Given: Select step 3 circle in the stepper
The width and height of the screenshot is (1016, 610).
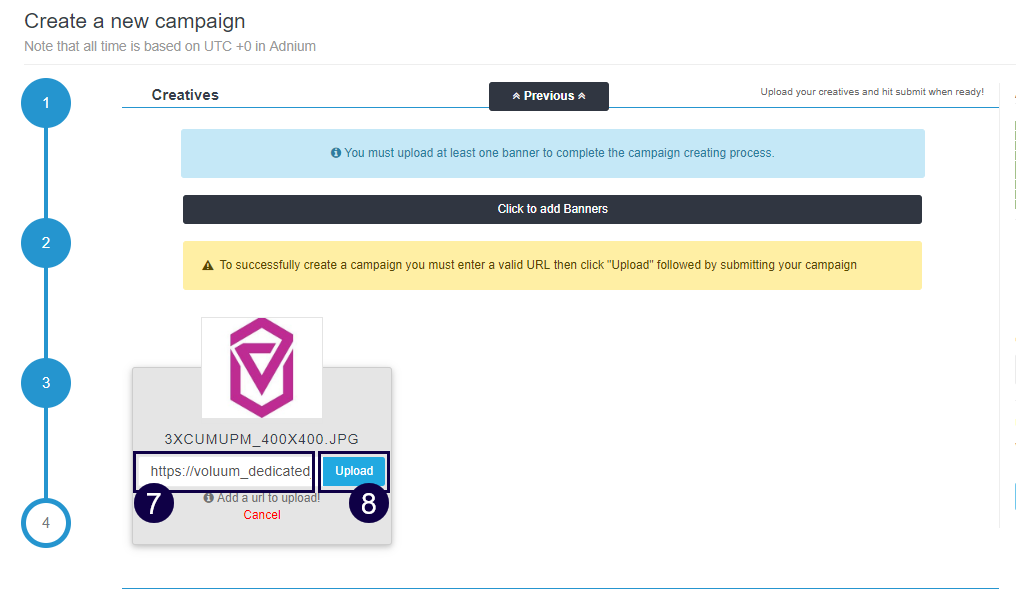Looking at the screenshot, I should click(45, 383).
